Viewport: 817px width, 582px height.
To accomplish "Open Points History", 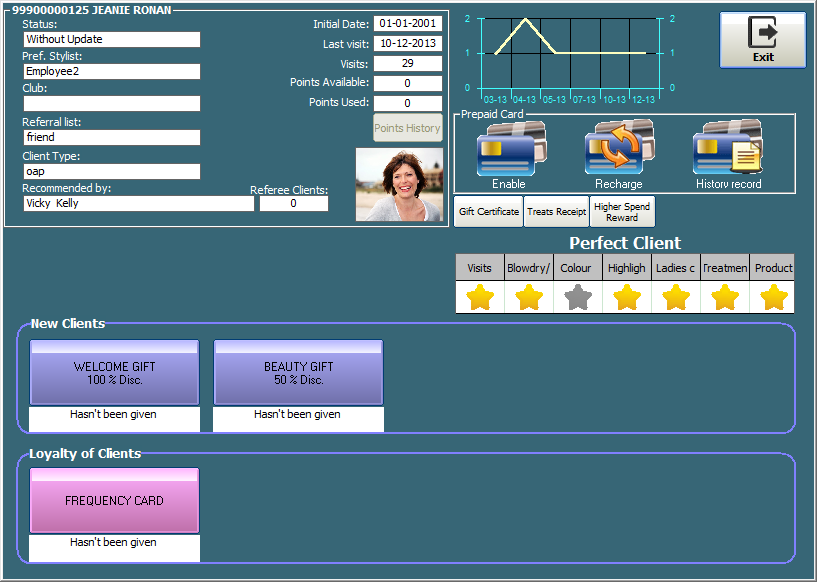I will tap(408, 128).
